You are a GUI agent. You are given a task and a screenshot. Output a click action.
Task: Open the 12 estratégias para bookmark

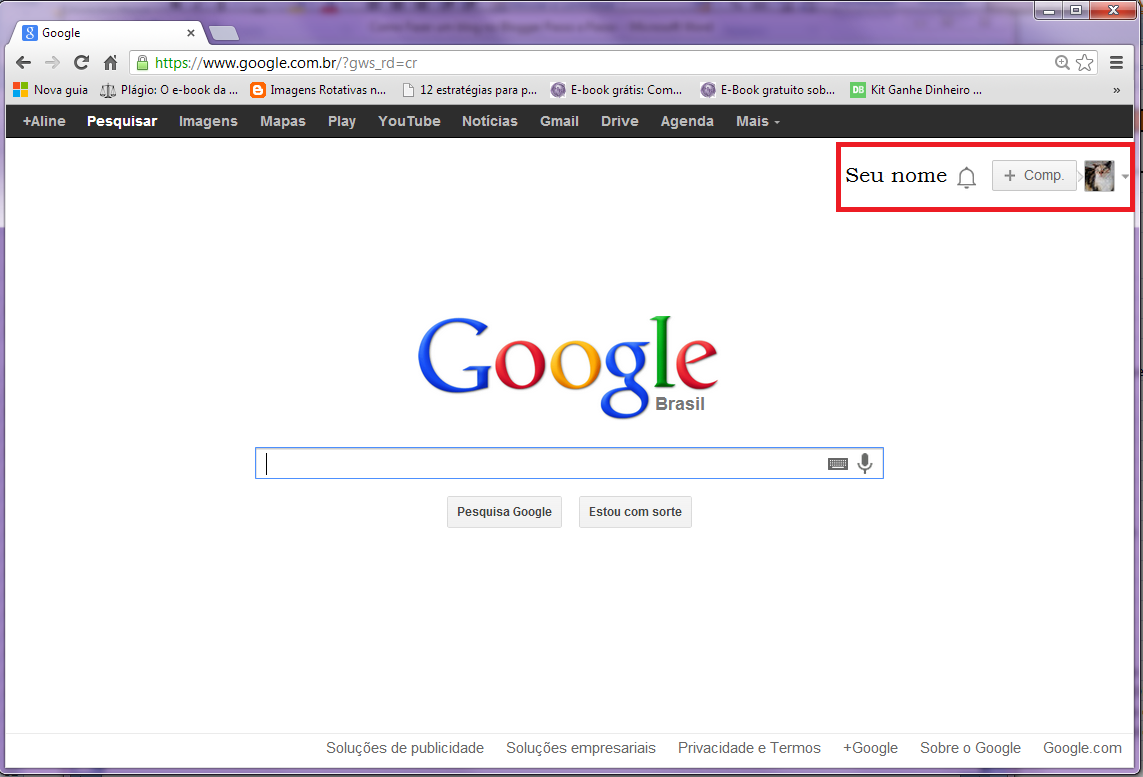(x=469, y=90)
